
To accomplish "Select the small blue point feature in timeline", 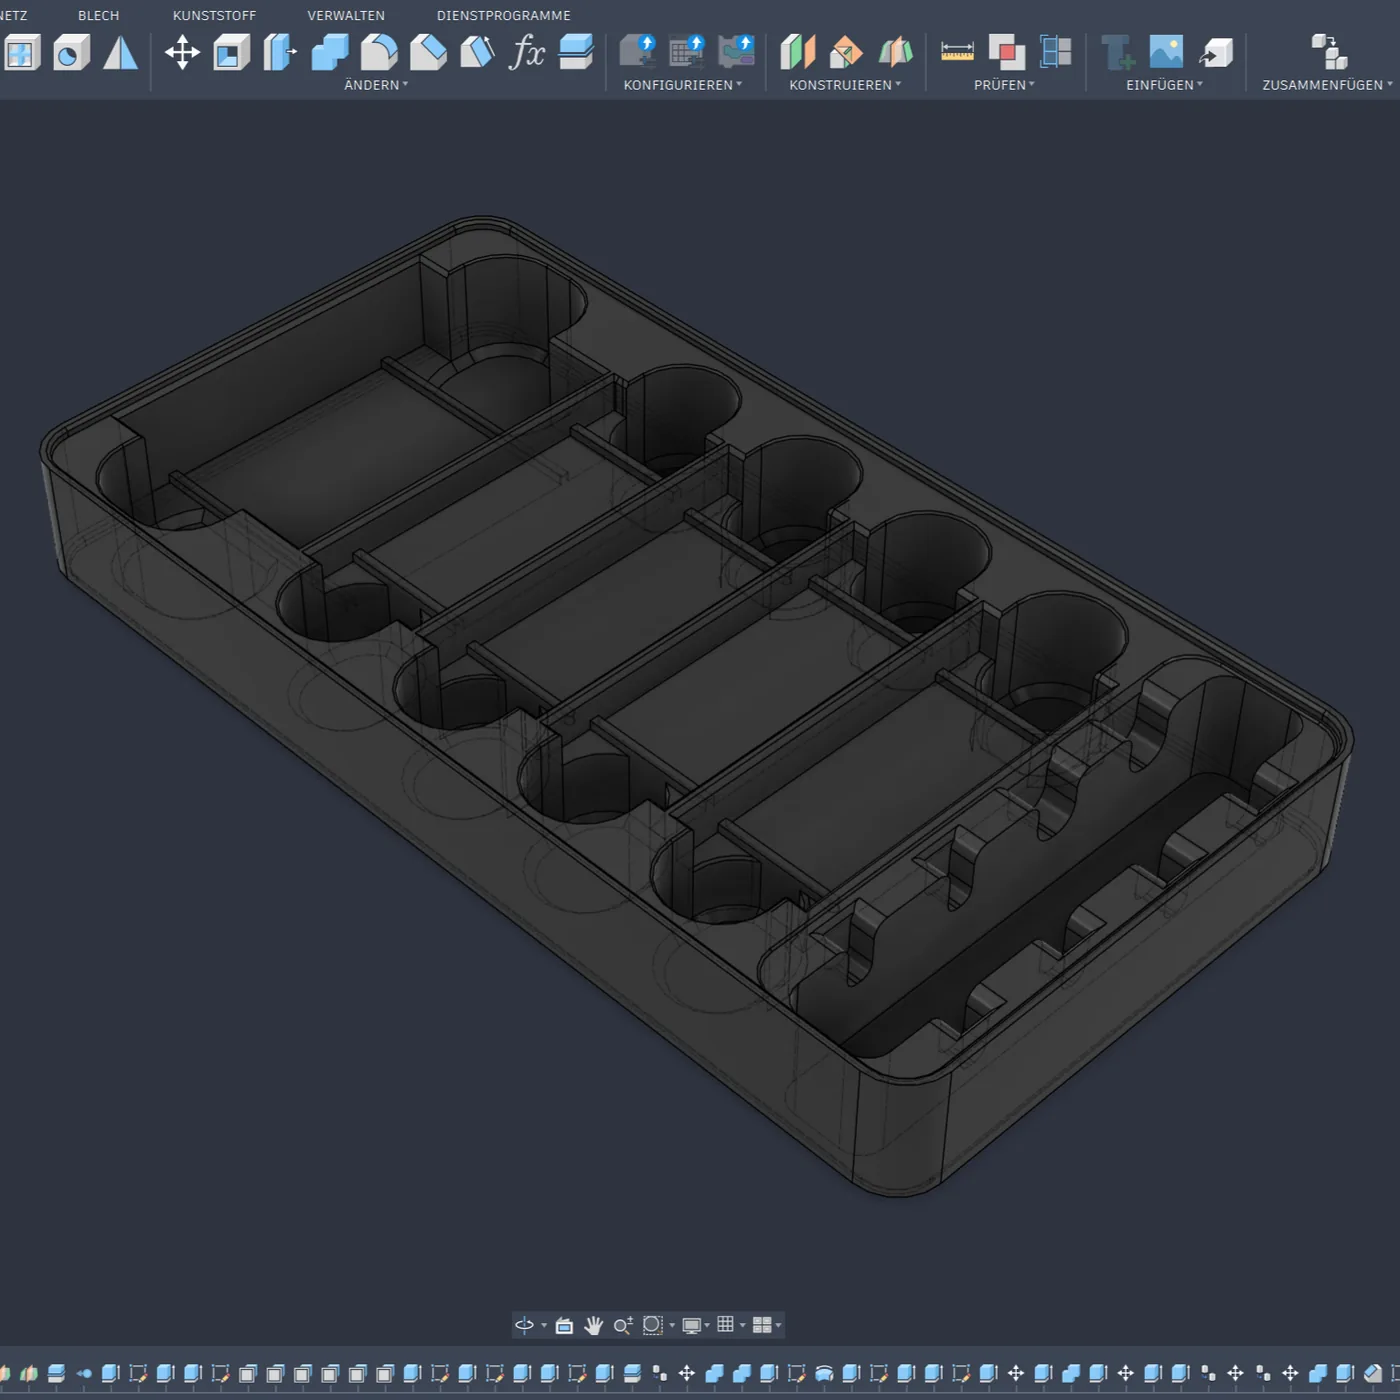I will [x=84, y=1374].
